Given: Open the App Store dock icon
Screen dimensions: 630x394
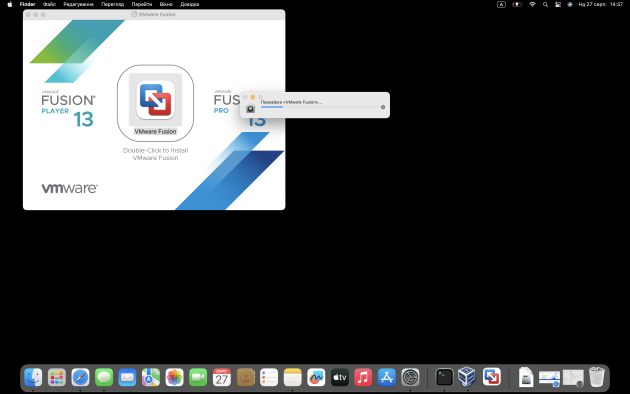Looking at the screenshot, I should pyautogui.click(x=387, y=378).
